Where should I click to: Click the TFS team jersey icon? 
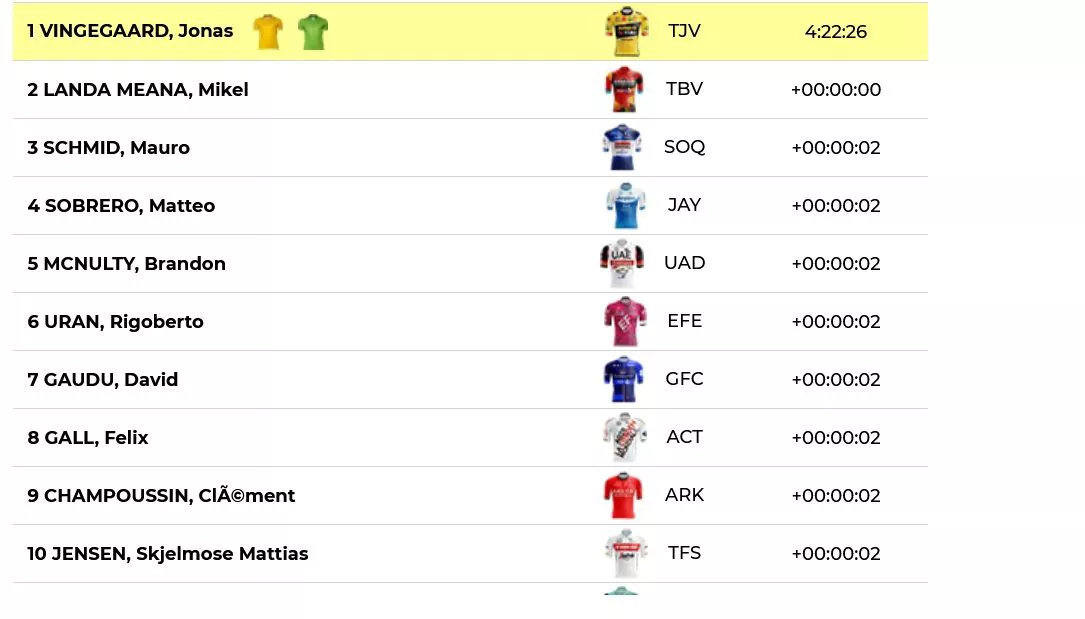(626, 554)
